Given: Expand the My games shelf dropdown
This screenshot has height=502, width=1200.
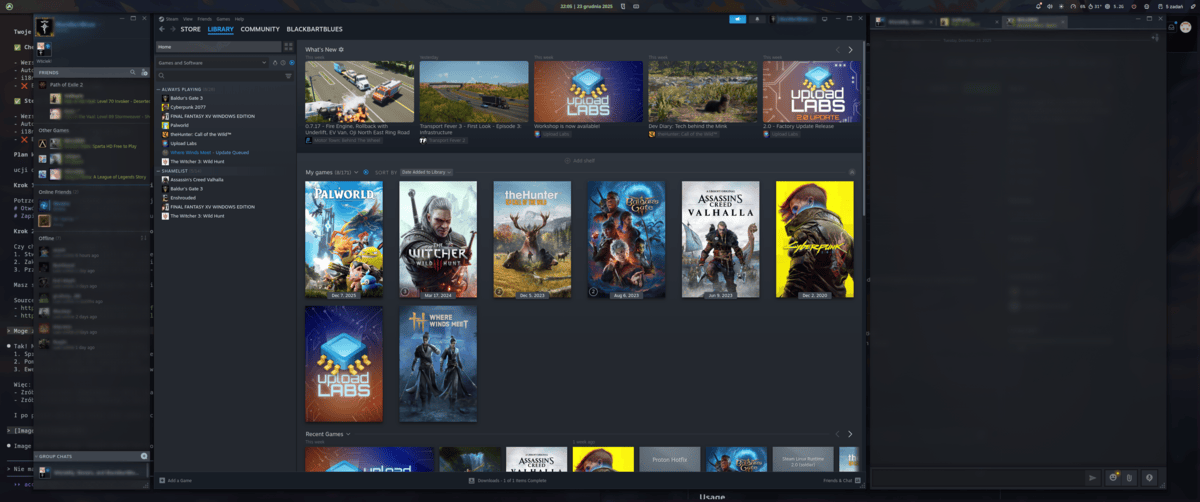Looking at the screenshot, I should [x=356, y=172].
